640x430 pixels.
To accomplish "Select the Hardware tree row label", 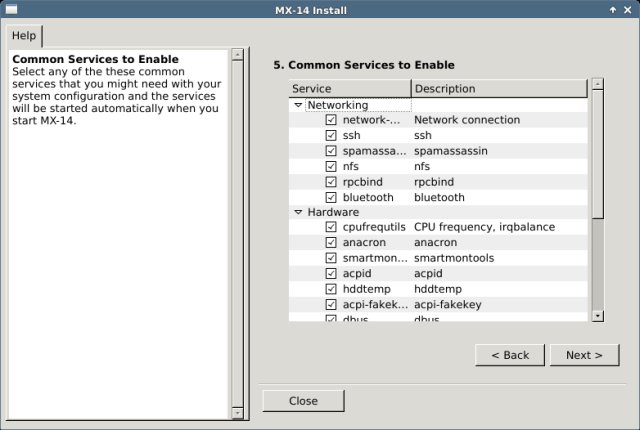I will click(x=333, y=212).
